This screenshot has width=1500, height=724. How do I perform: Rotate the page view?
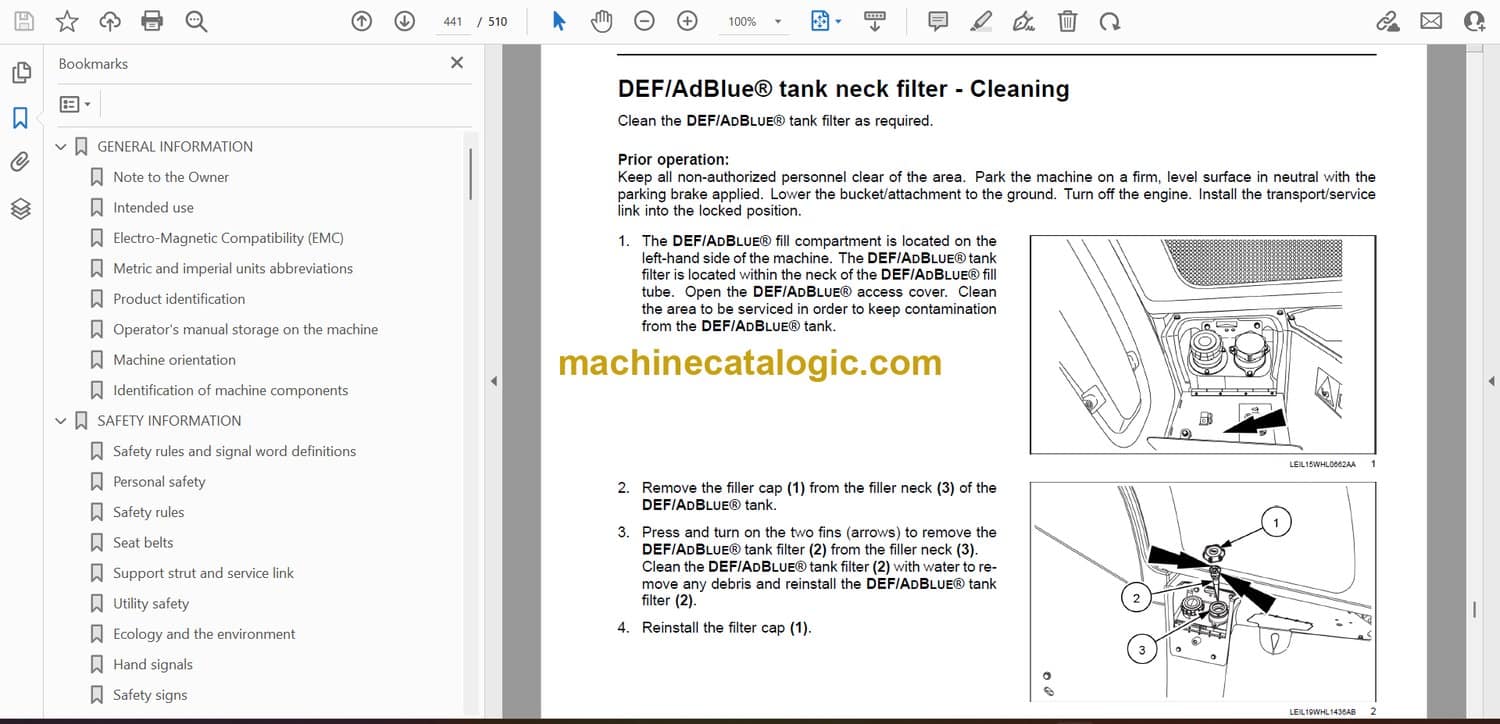pos(1108,21)
